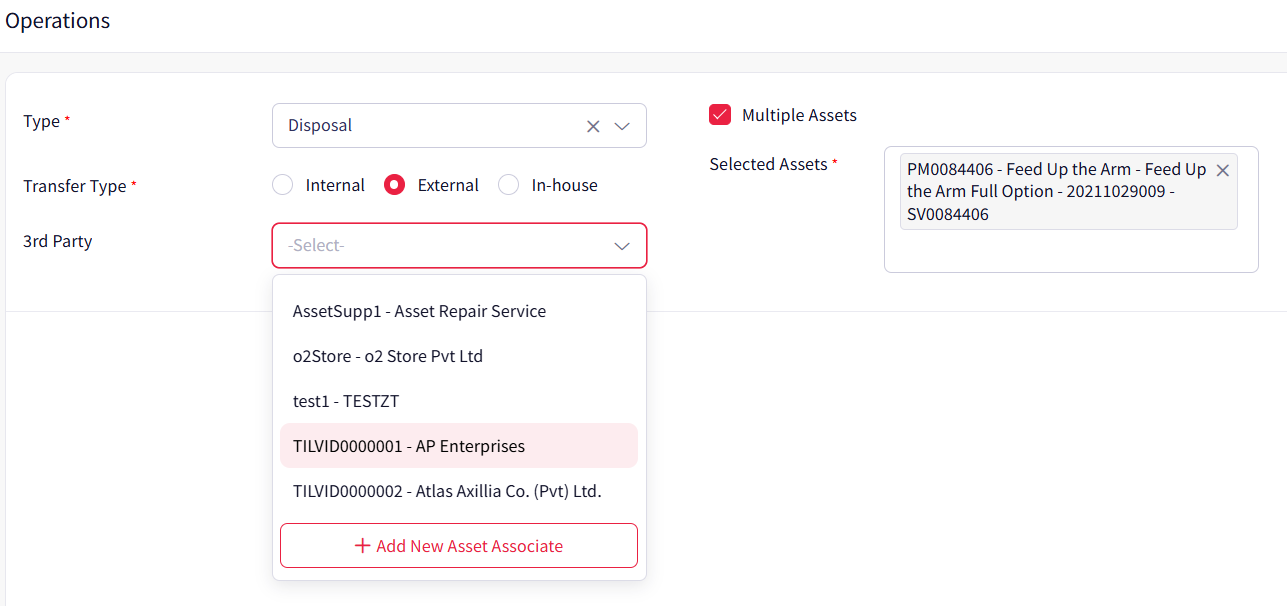Click the 3rd Party -Select- field
The width and height of the screenshot is (1287, 606).
440,246
